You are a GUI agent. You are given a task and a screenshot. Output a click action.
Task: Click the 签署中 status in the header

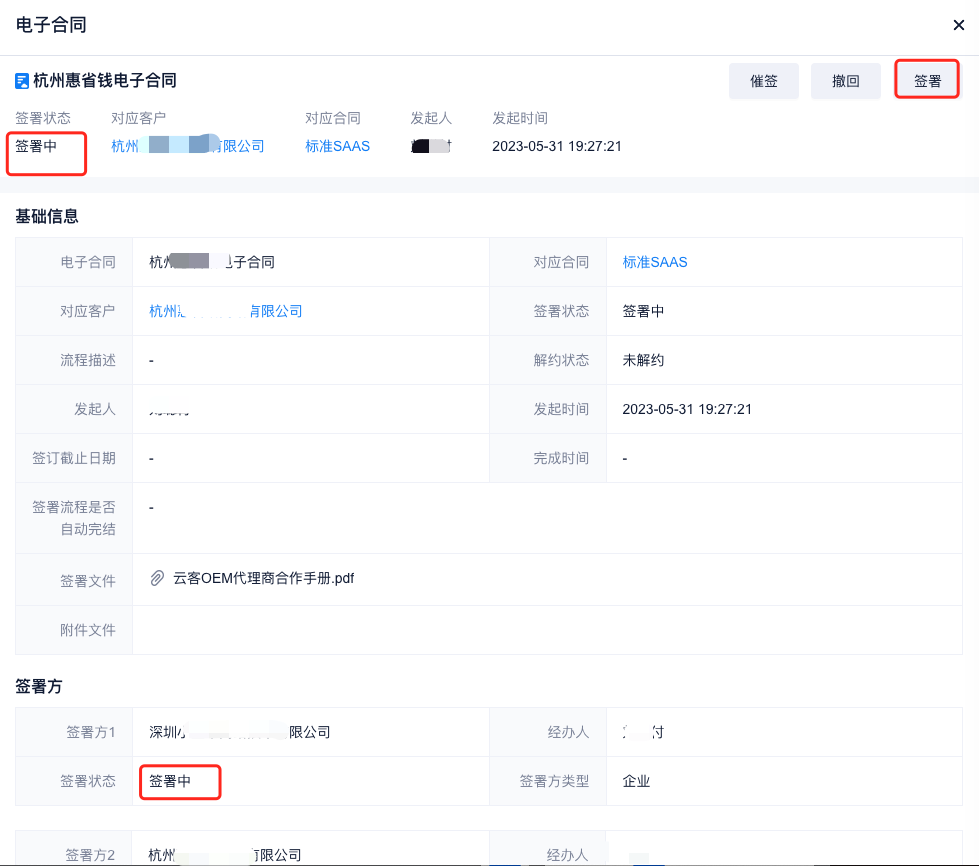[x=36, y=146]
